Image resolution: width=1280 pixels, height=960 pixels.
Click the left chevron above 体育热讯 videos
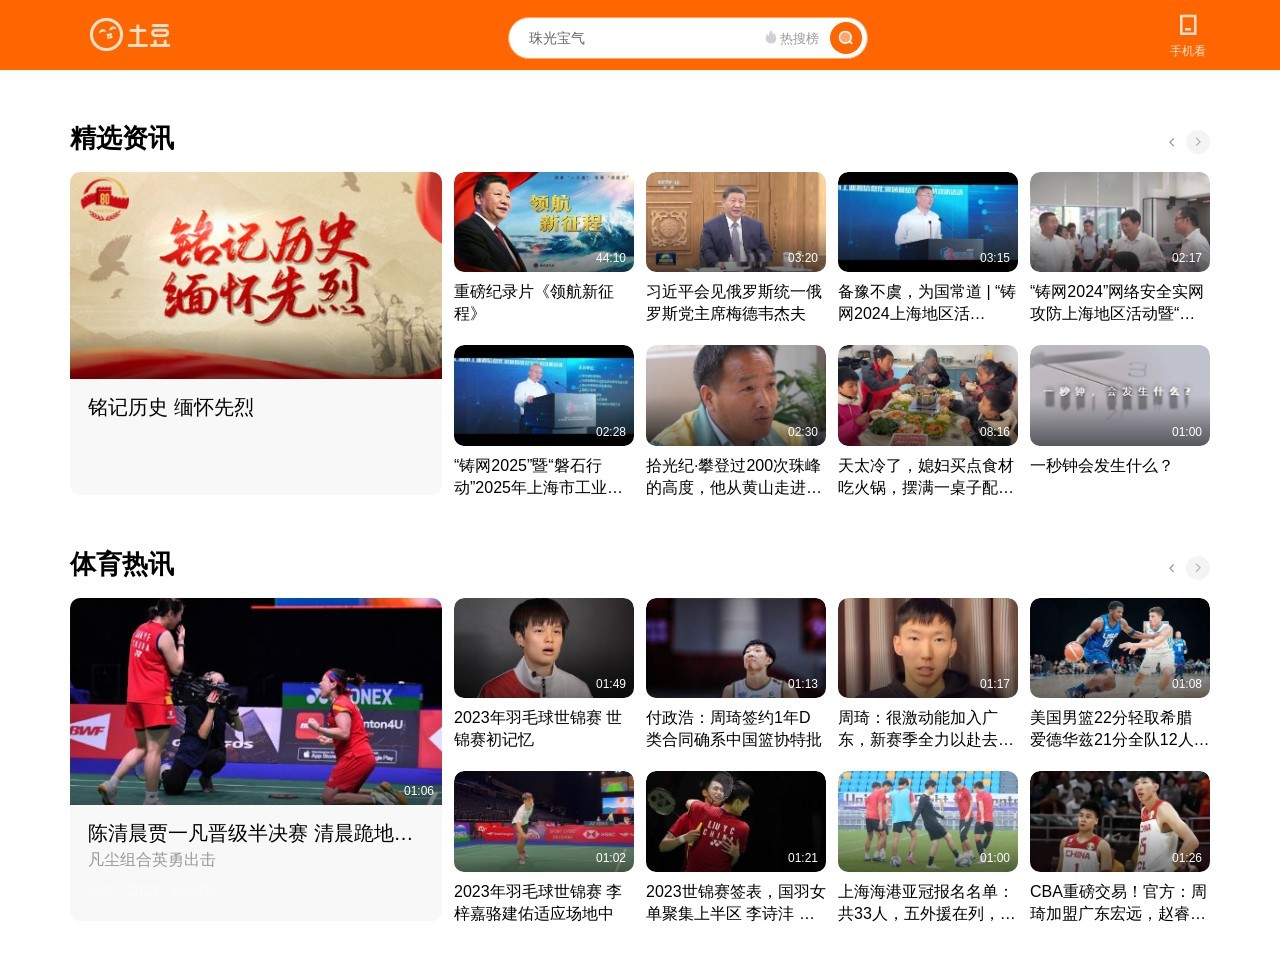tap(1171, 567)
